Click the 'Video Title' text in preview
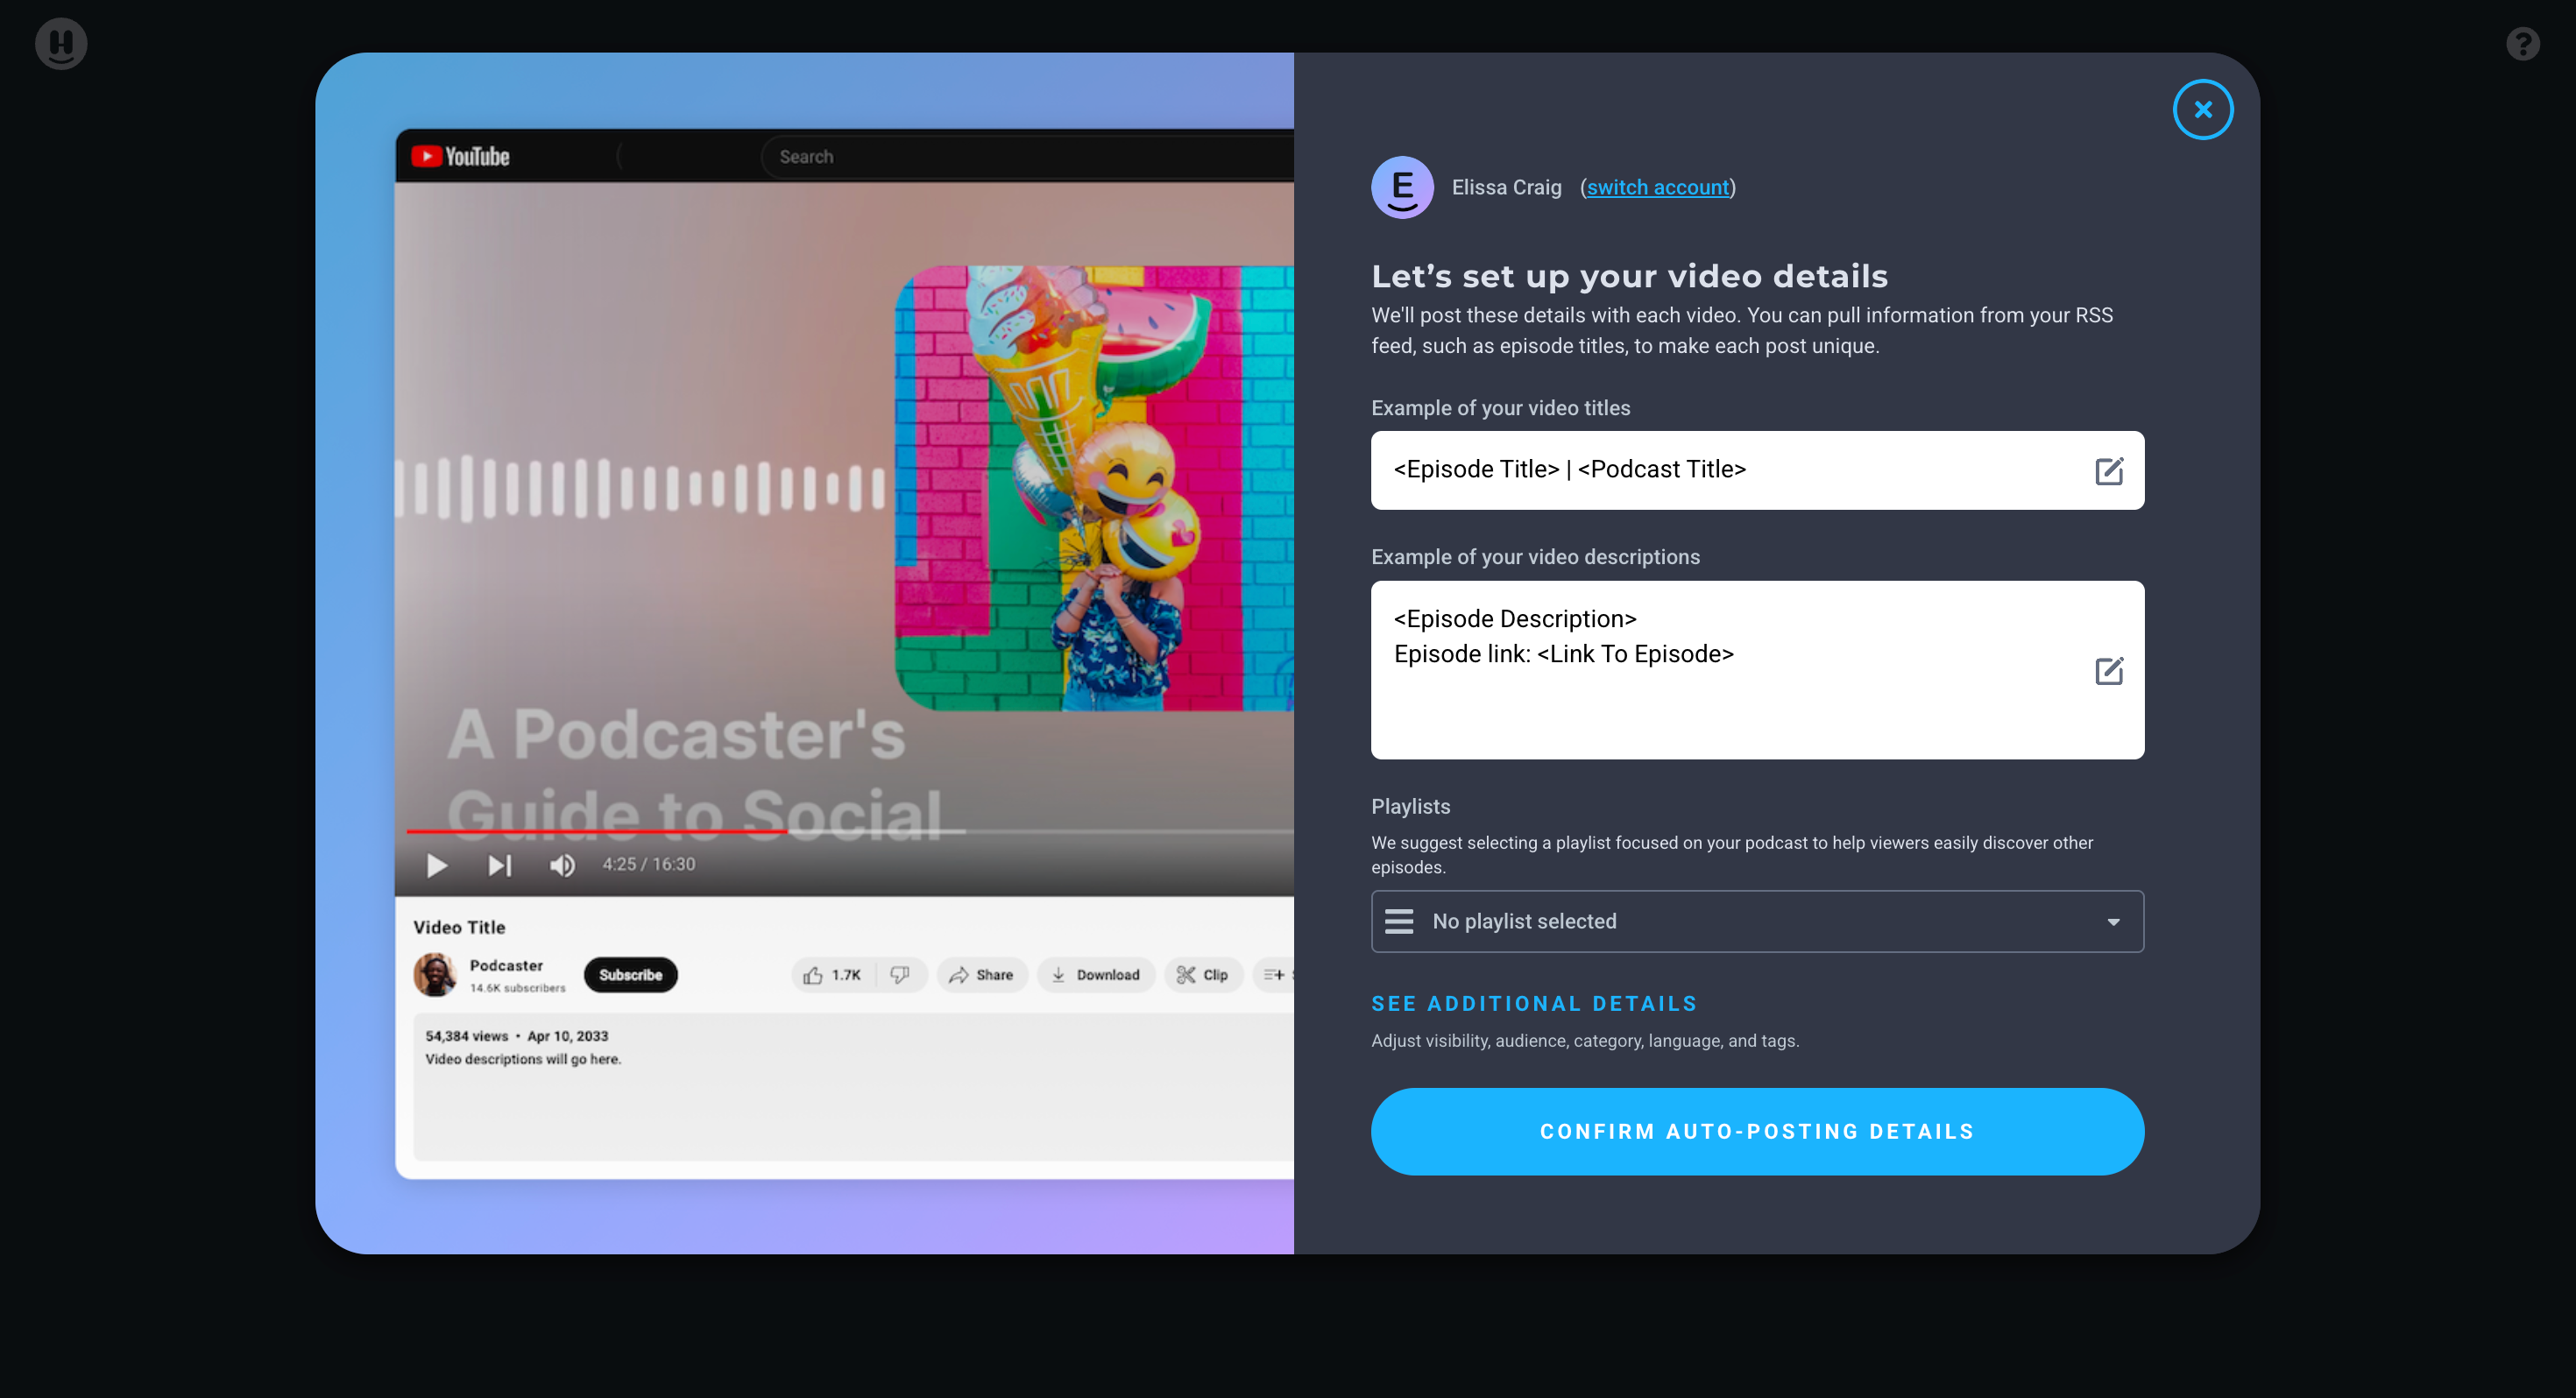Image resolution: width=2576 pixels, height=1398 pixels. pyautogui.click(x=459, y=927)
